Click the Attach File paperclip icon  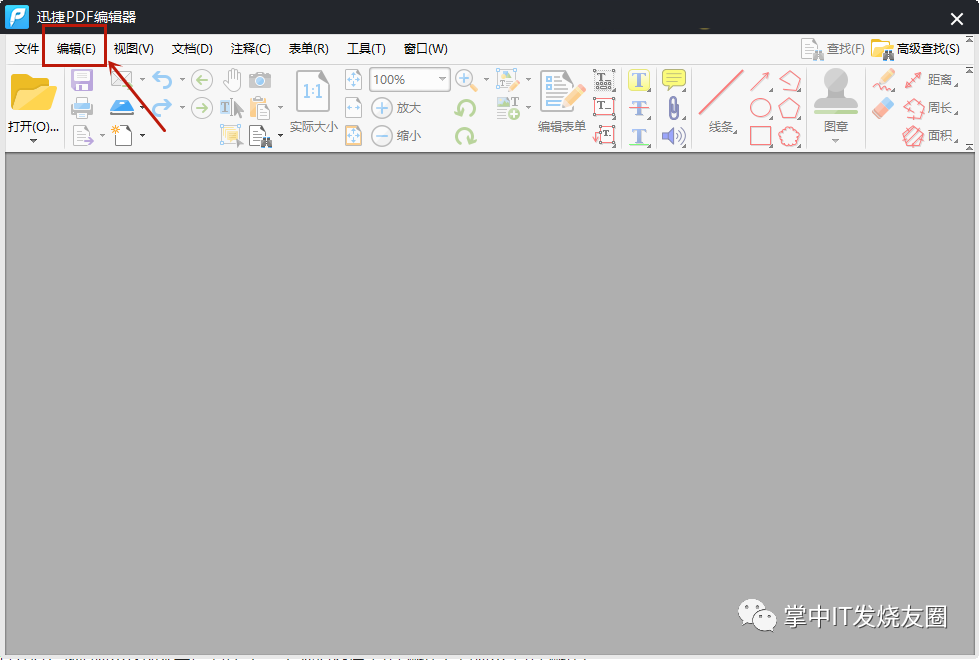[x=674, y=108]
